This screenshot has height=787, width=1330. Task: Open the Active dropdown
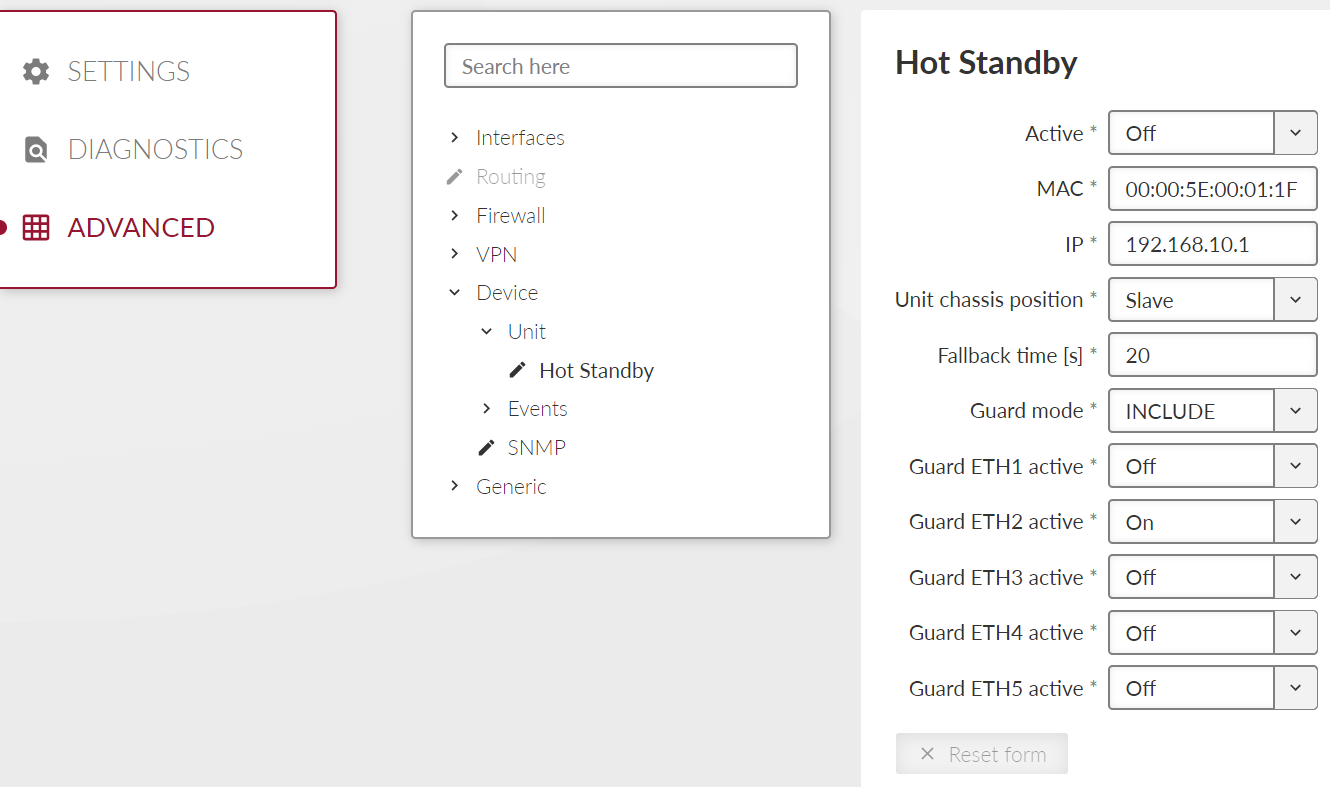(1295, 133)
